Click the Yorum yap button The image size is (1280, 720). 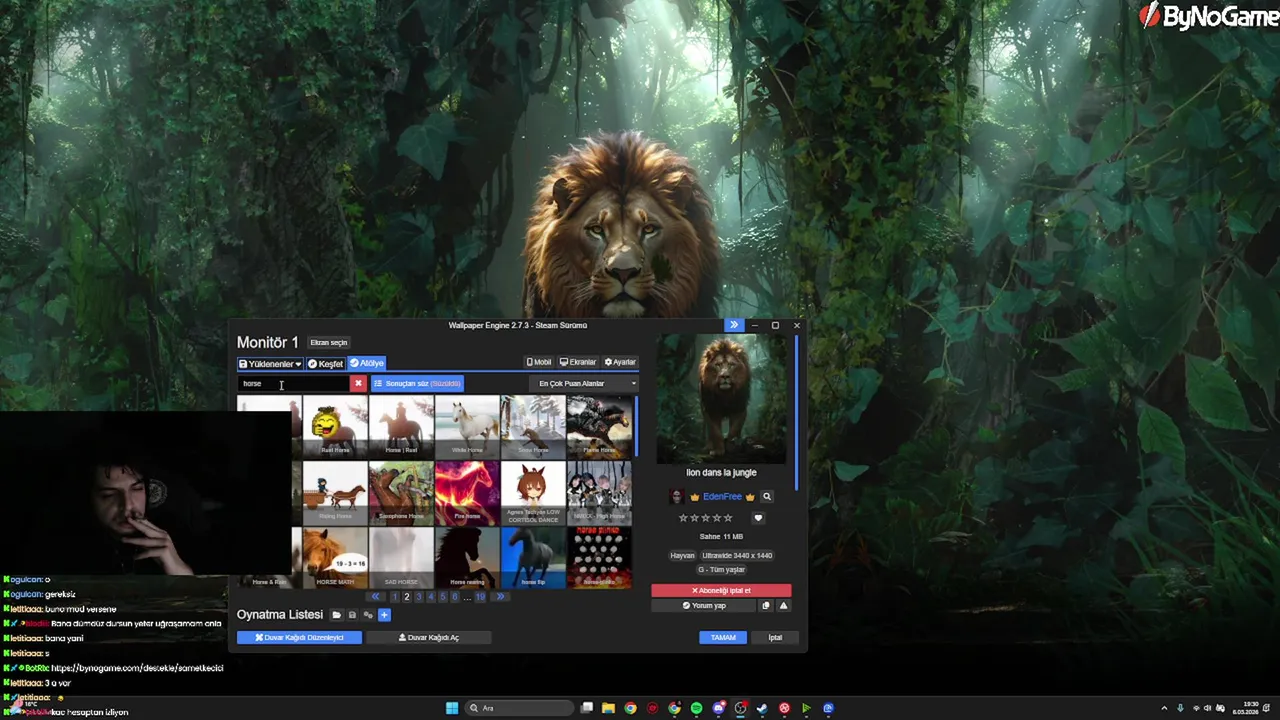point(704,606)
